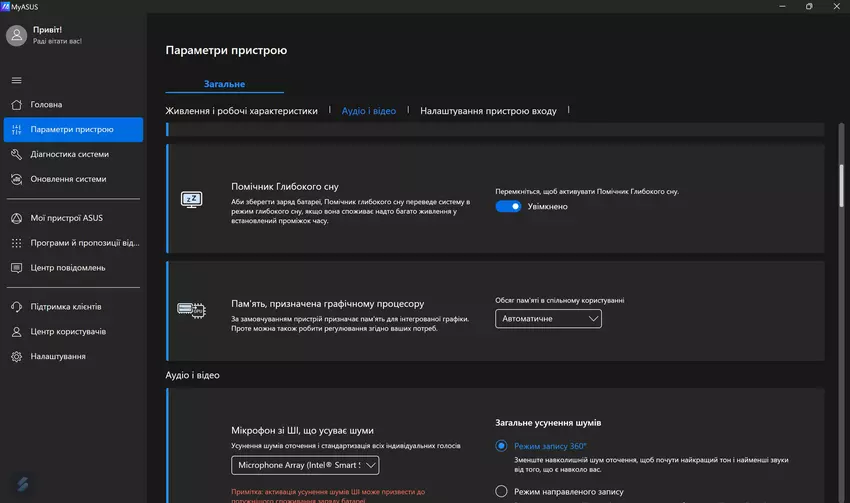Select Режим запису 360° radio button
This screenshot has width=850, height=503.
(x=502, y=446)
